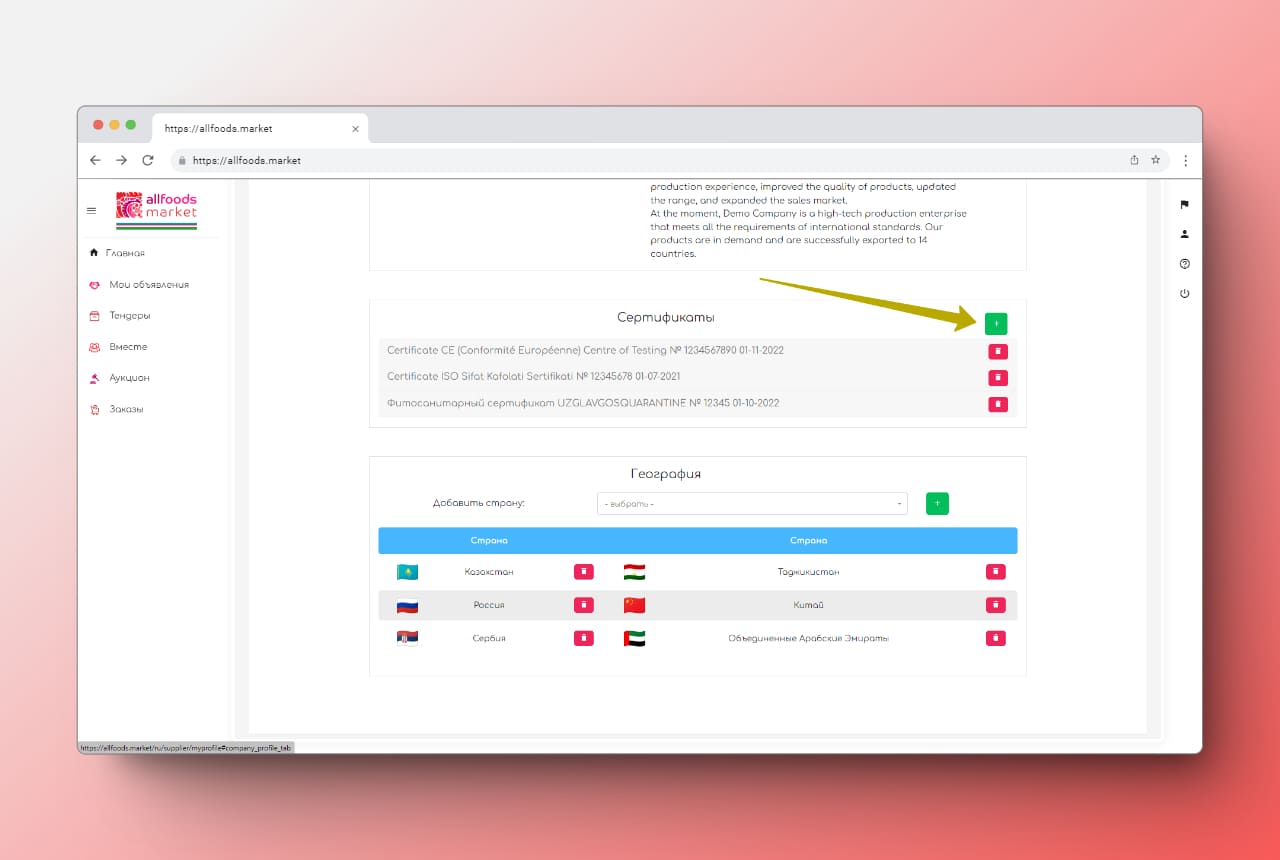This screenshot has width=1280, height=860.
Task: Remove Объединенные Арабские Эмираты from table
Action: coord(996,638)
